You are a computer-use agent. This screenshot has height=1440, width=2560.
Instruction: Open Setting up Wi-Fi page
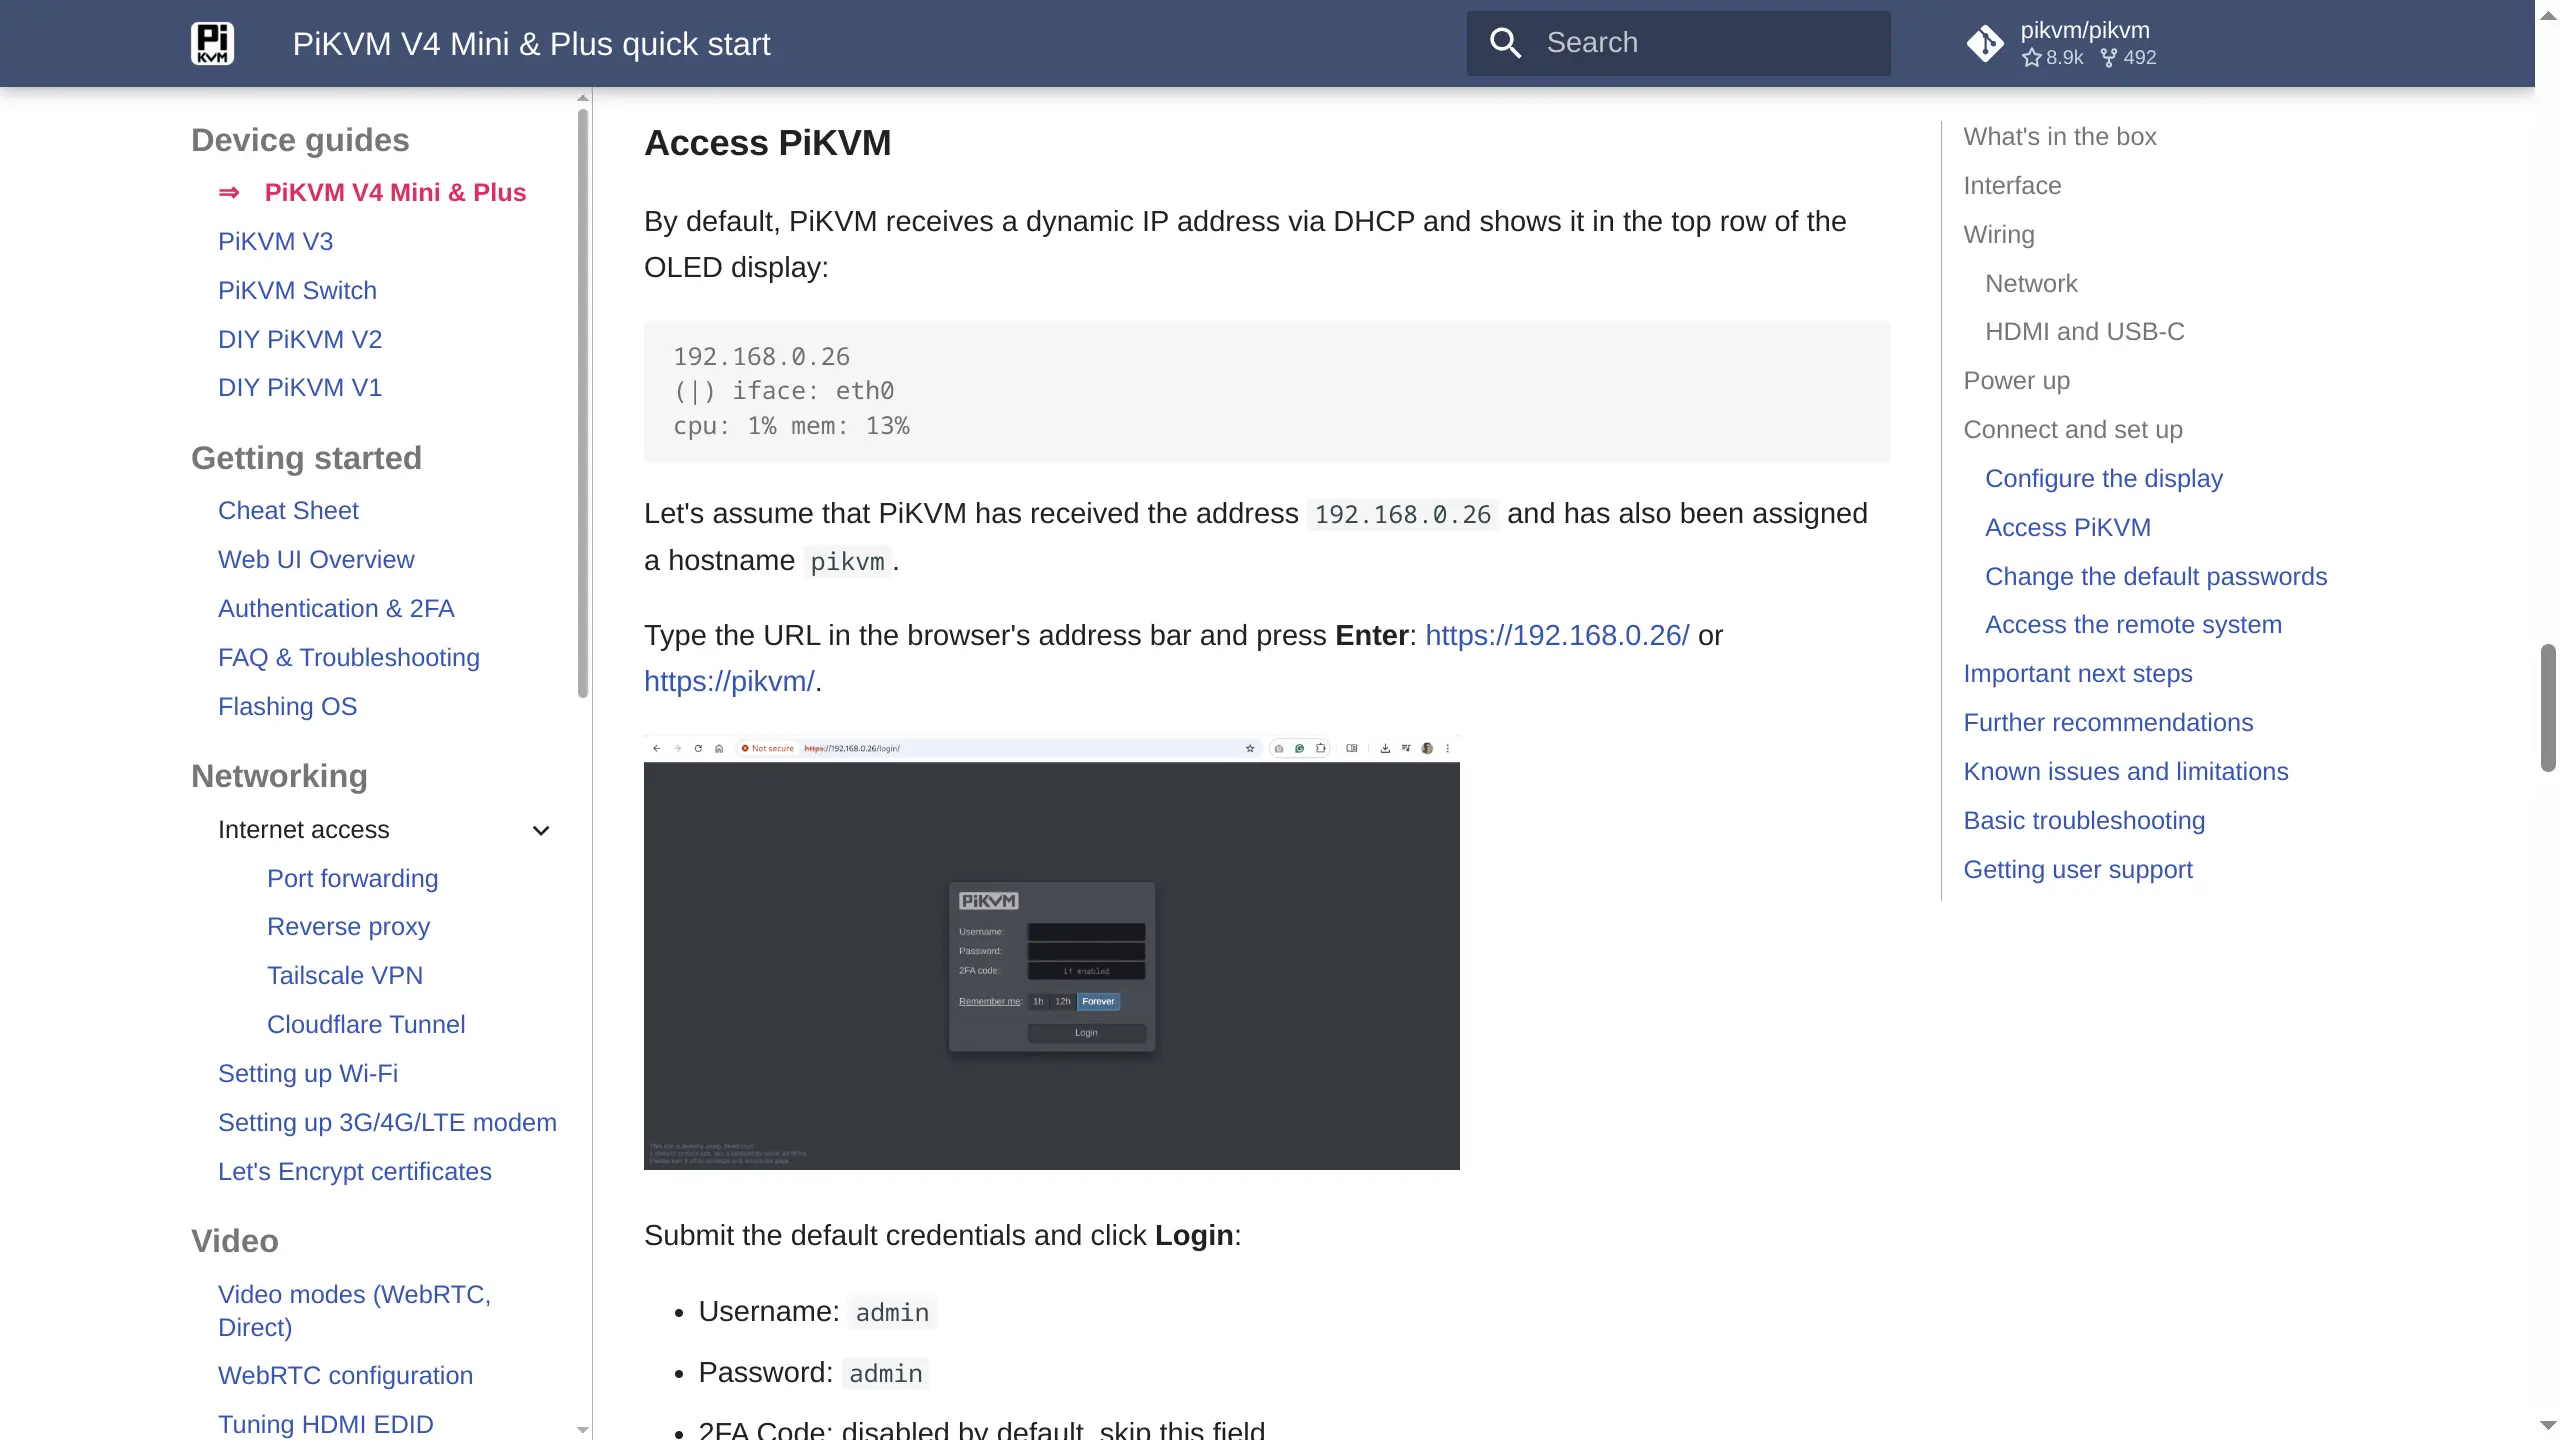pyautogui.click(x=308, y=1074)
